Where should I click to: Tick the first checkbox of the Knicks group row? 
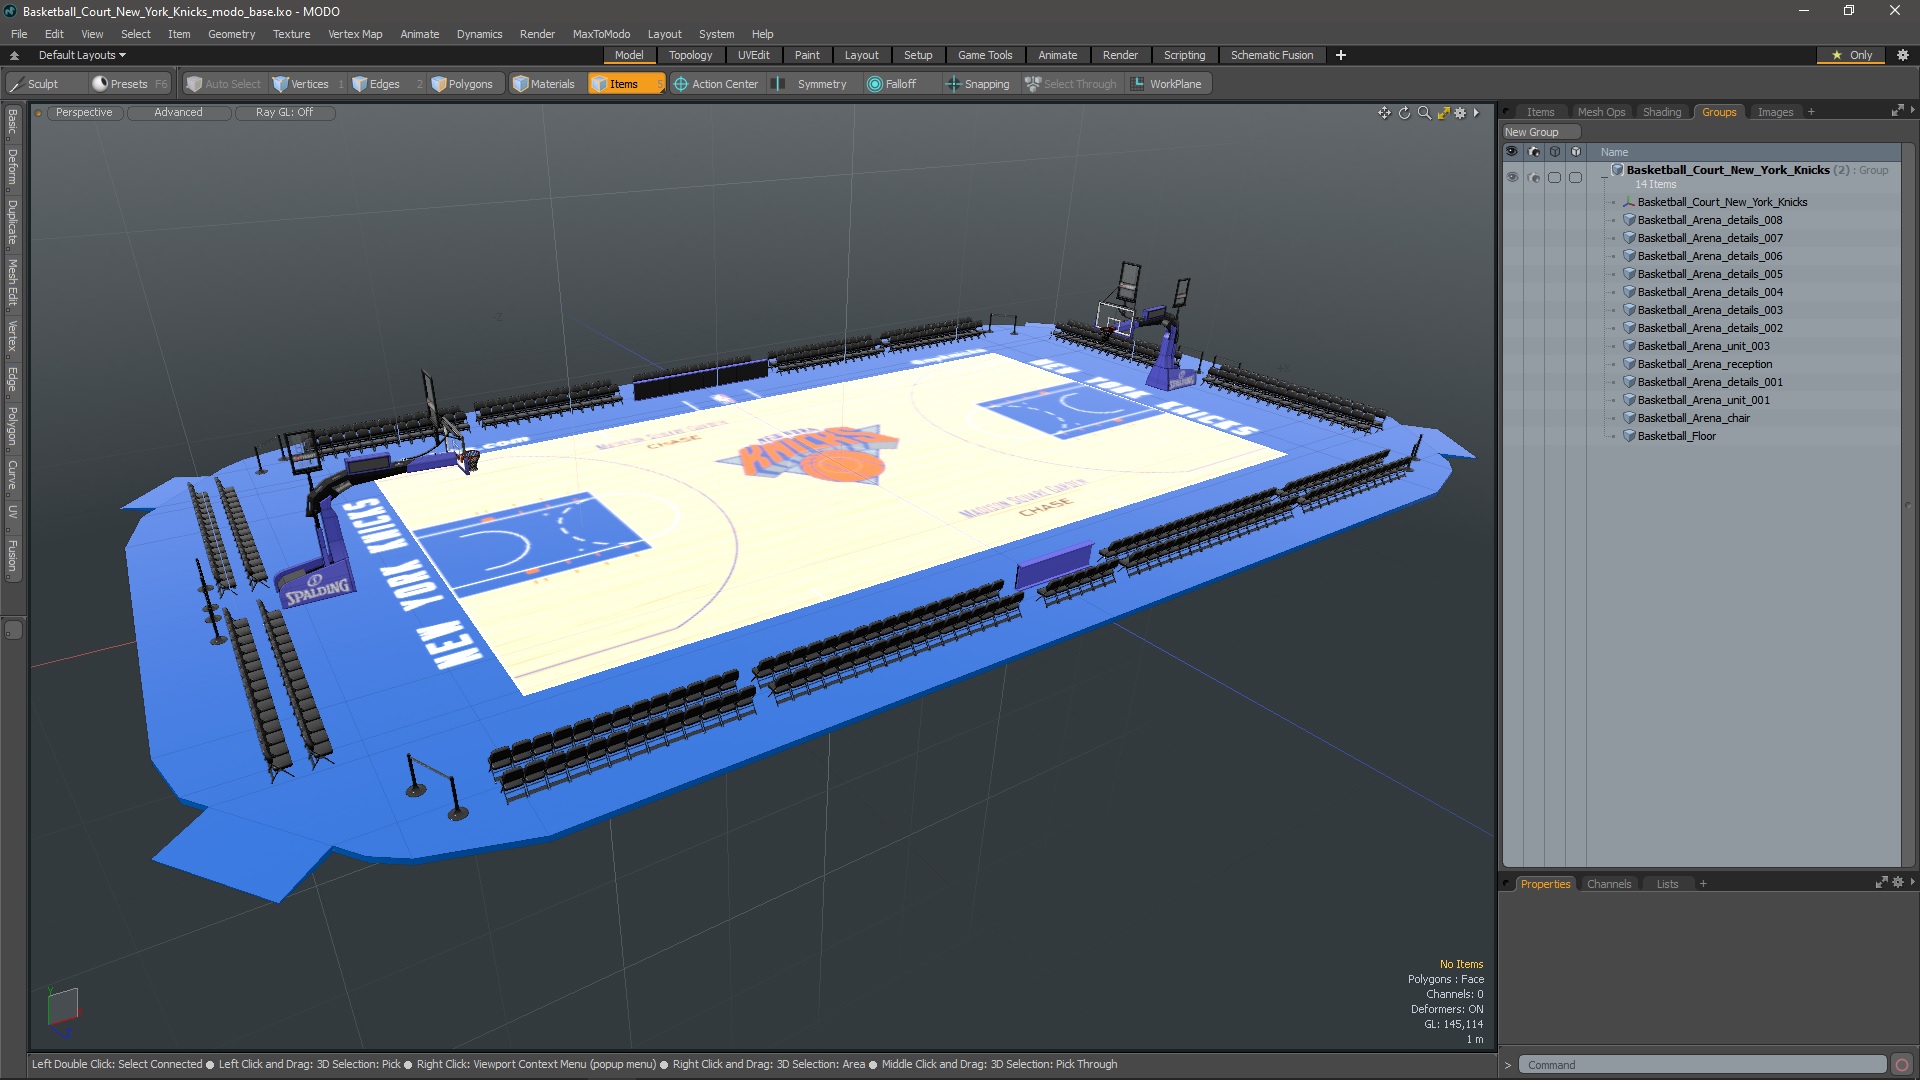[x=1554, y=177]
